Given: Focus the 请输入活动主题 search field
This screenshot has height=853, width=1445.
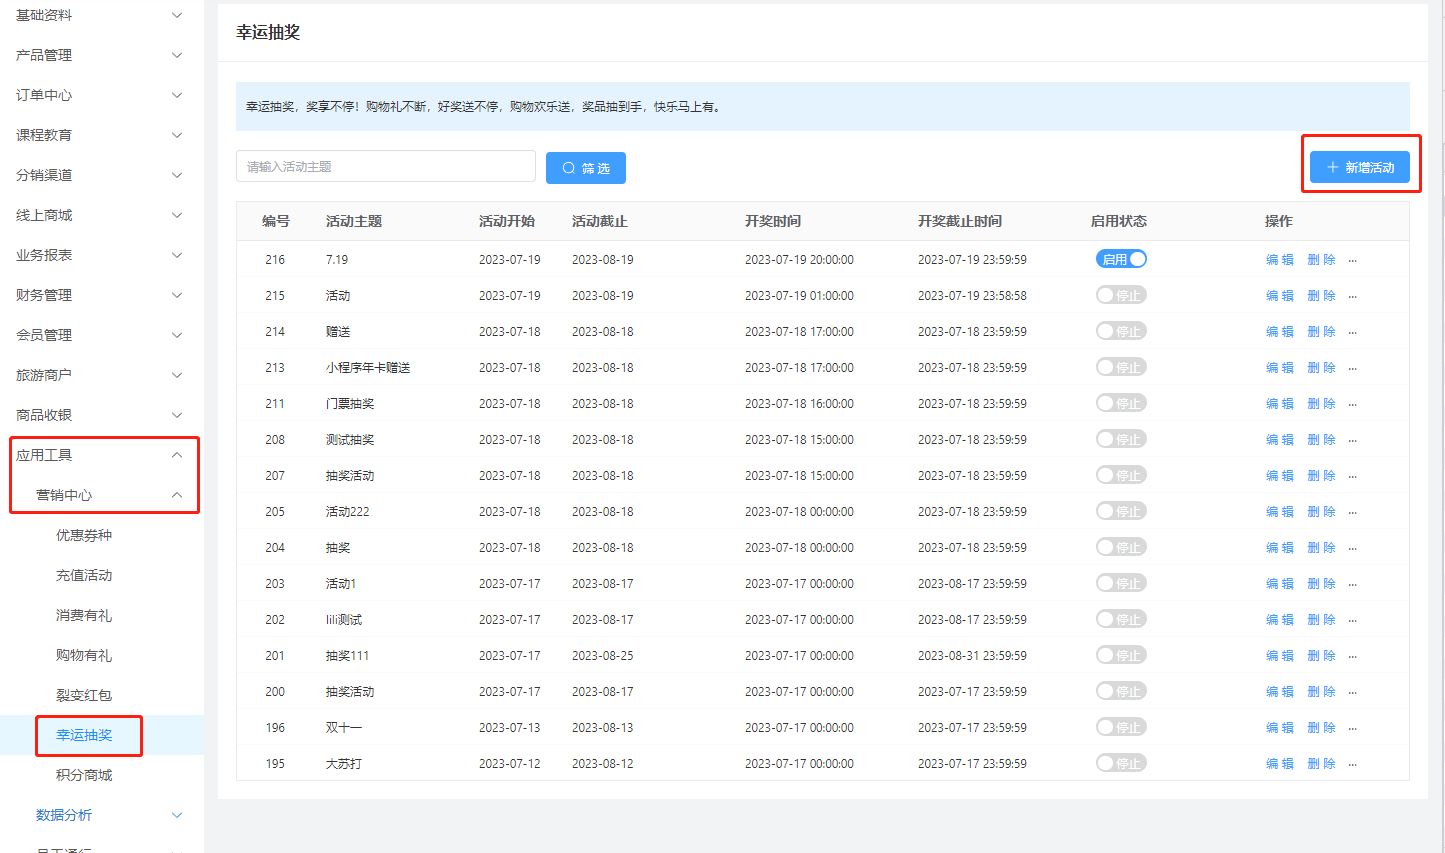Looking at the screenshot, I should (385, 166).
